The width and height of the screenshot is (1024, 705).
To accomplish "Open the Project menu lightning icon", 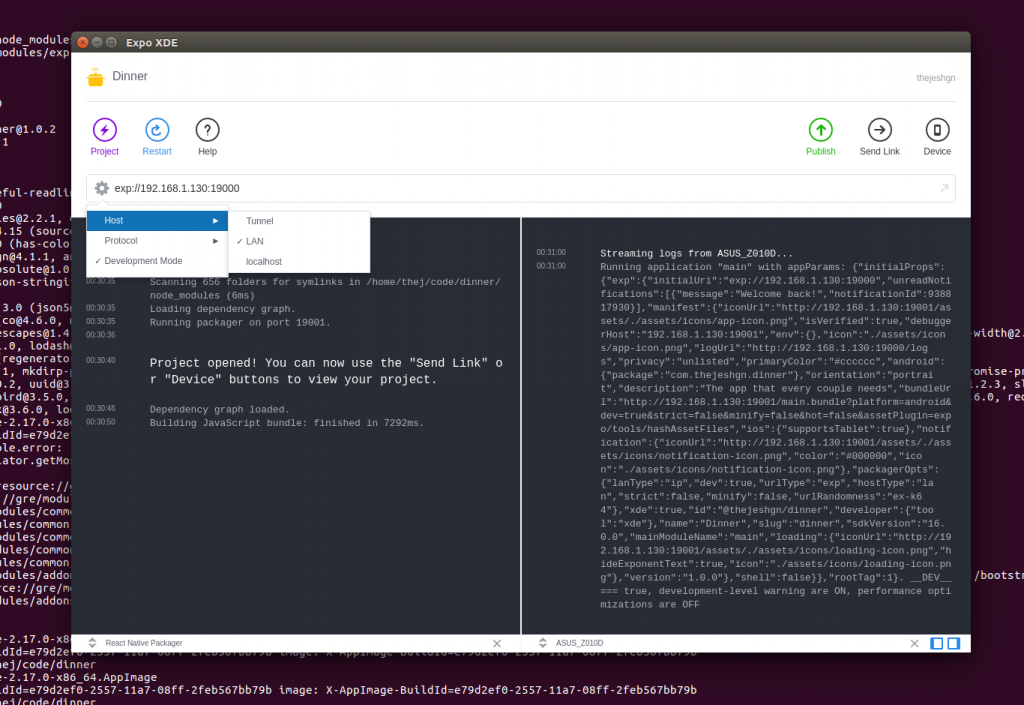I will pyautogui.click(x=104, y=130).
